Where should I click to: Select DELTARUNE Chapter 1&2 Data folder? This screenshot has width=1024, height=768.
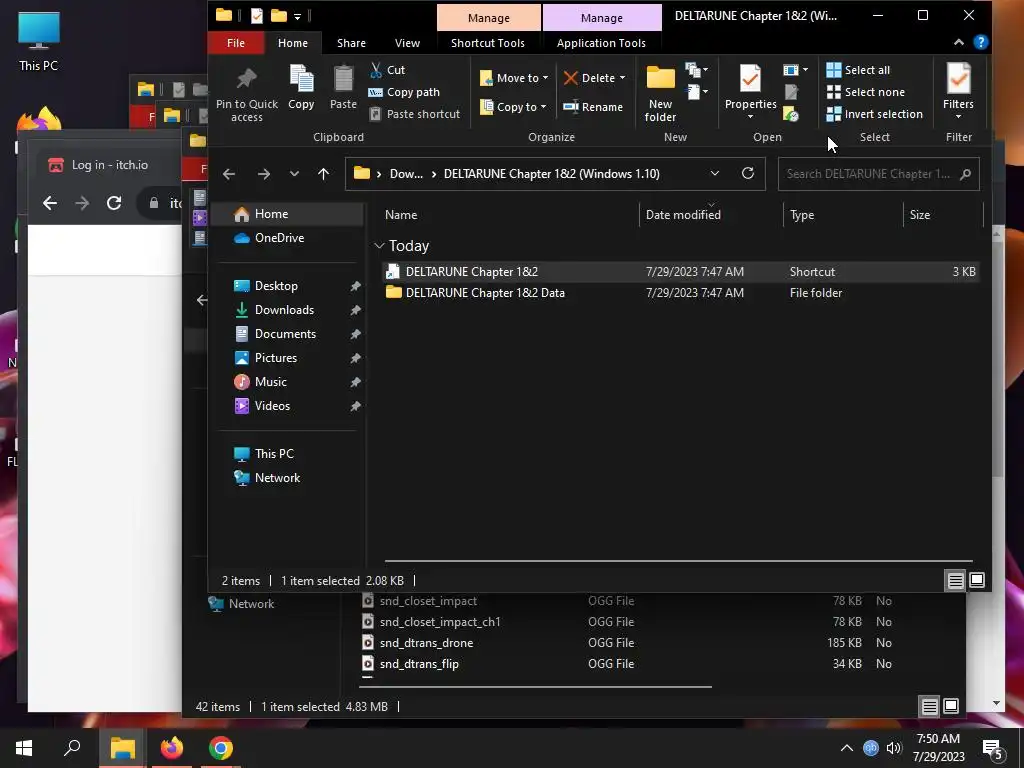[680, 293]
